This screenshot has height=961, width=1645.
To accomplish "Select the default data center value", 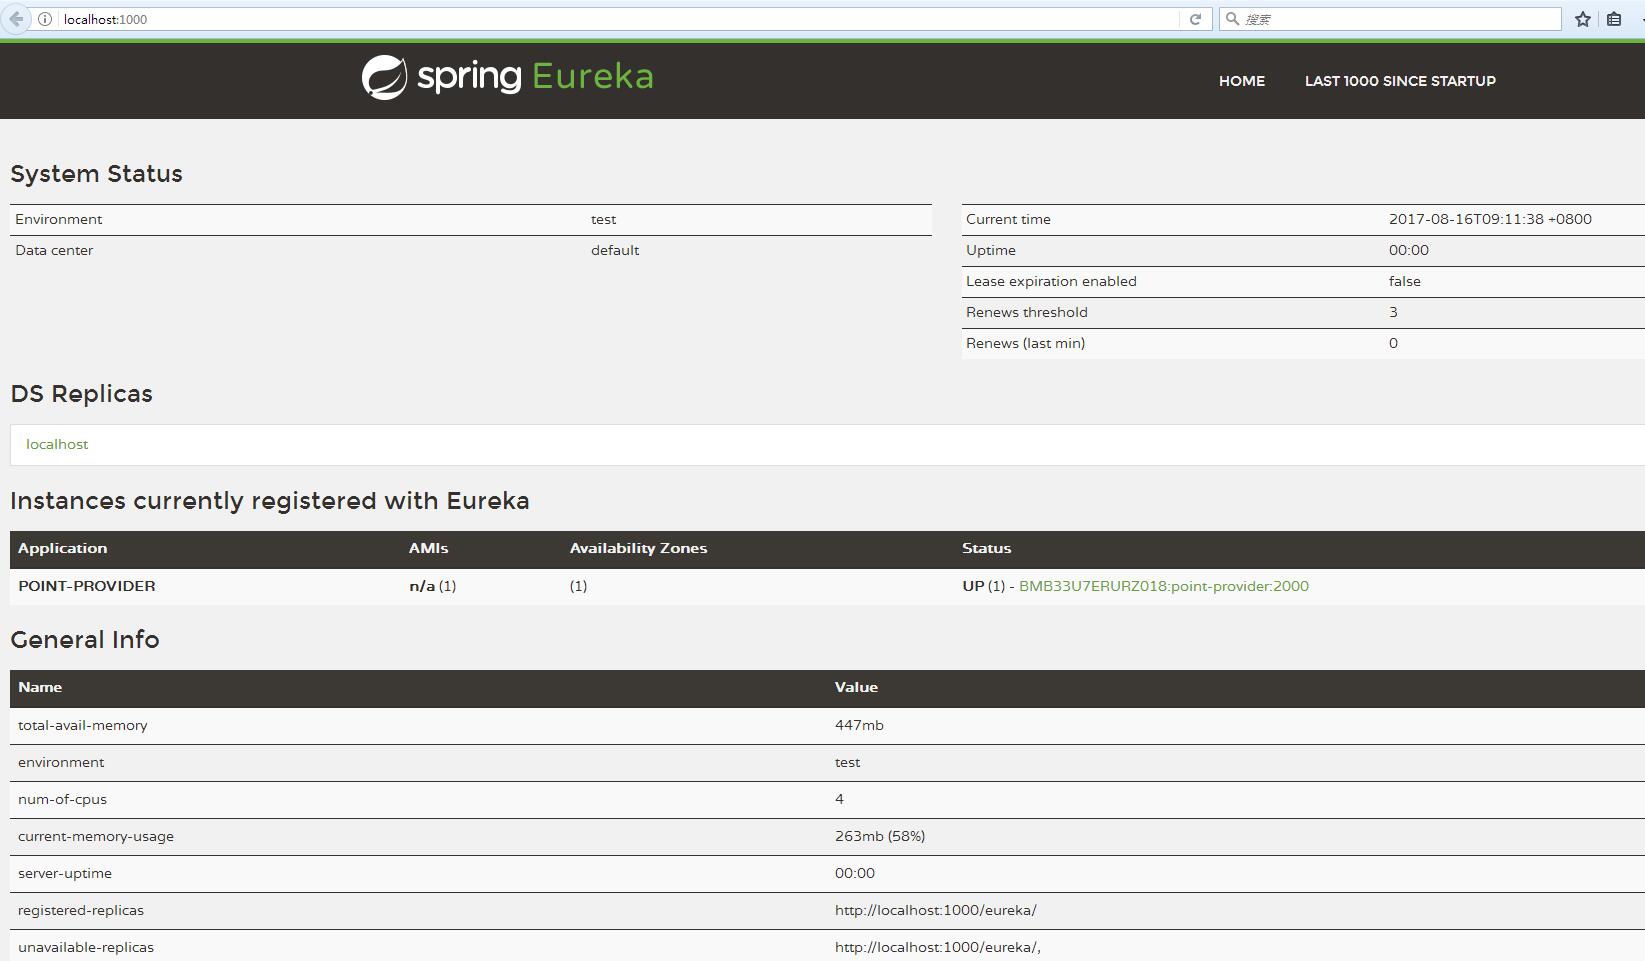I will click(x=615, y=250).
